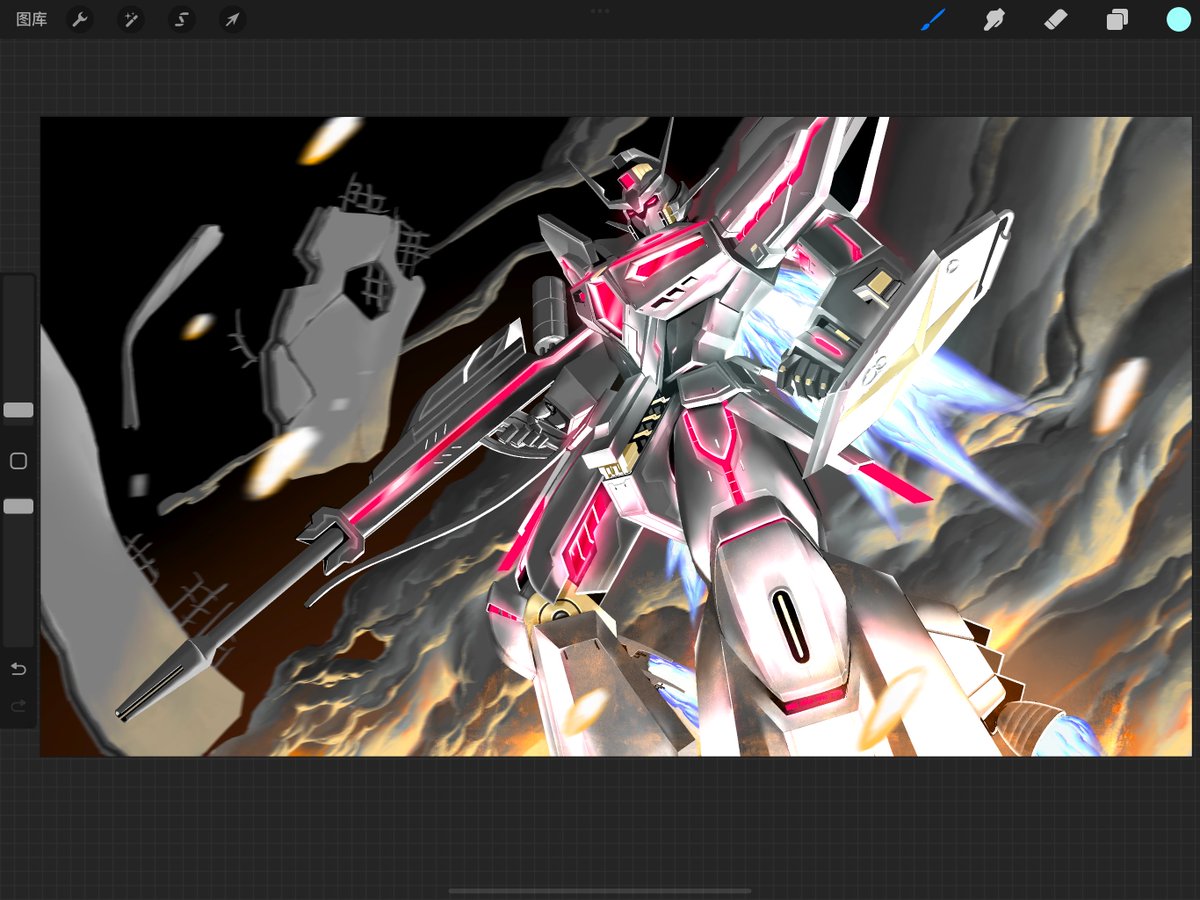Tap the home indicator bar at bottom
Image resolution: width=1200 pixels, height=900 pixels.
[600, 889]
